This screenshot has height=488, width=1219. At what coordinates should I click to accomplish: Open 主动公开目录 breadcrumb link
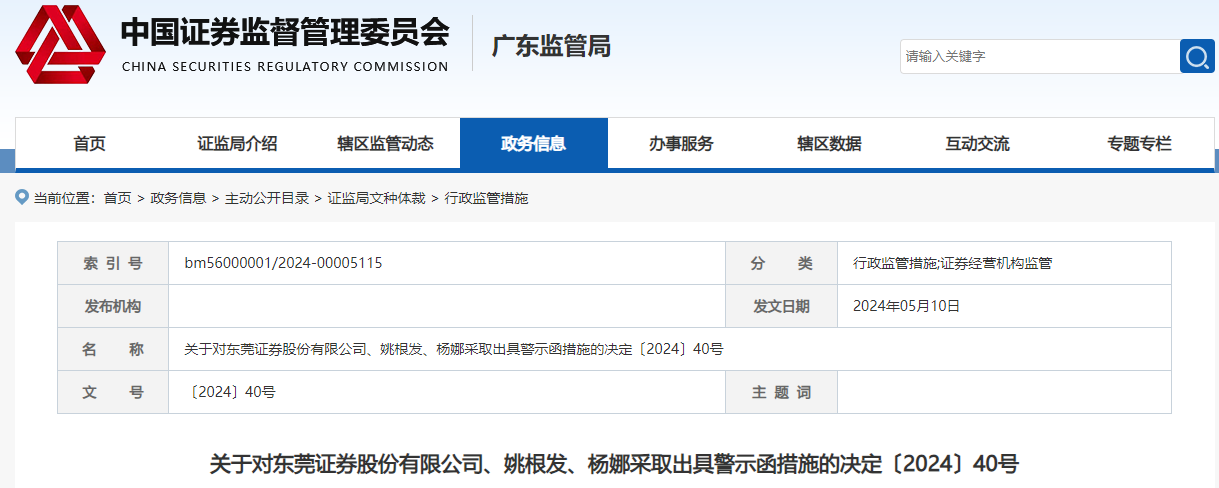pyautogui.click(x=267, y=198)
